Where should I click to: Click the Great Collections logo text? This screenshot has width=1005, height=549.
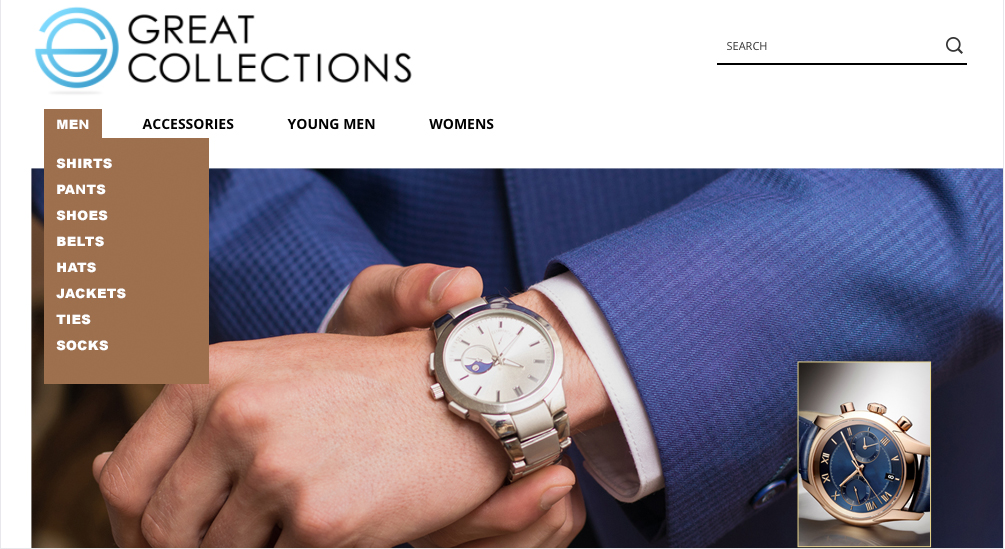(x=269, y=49)
